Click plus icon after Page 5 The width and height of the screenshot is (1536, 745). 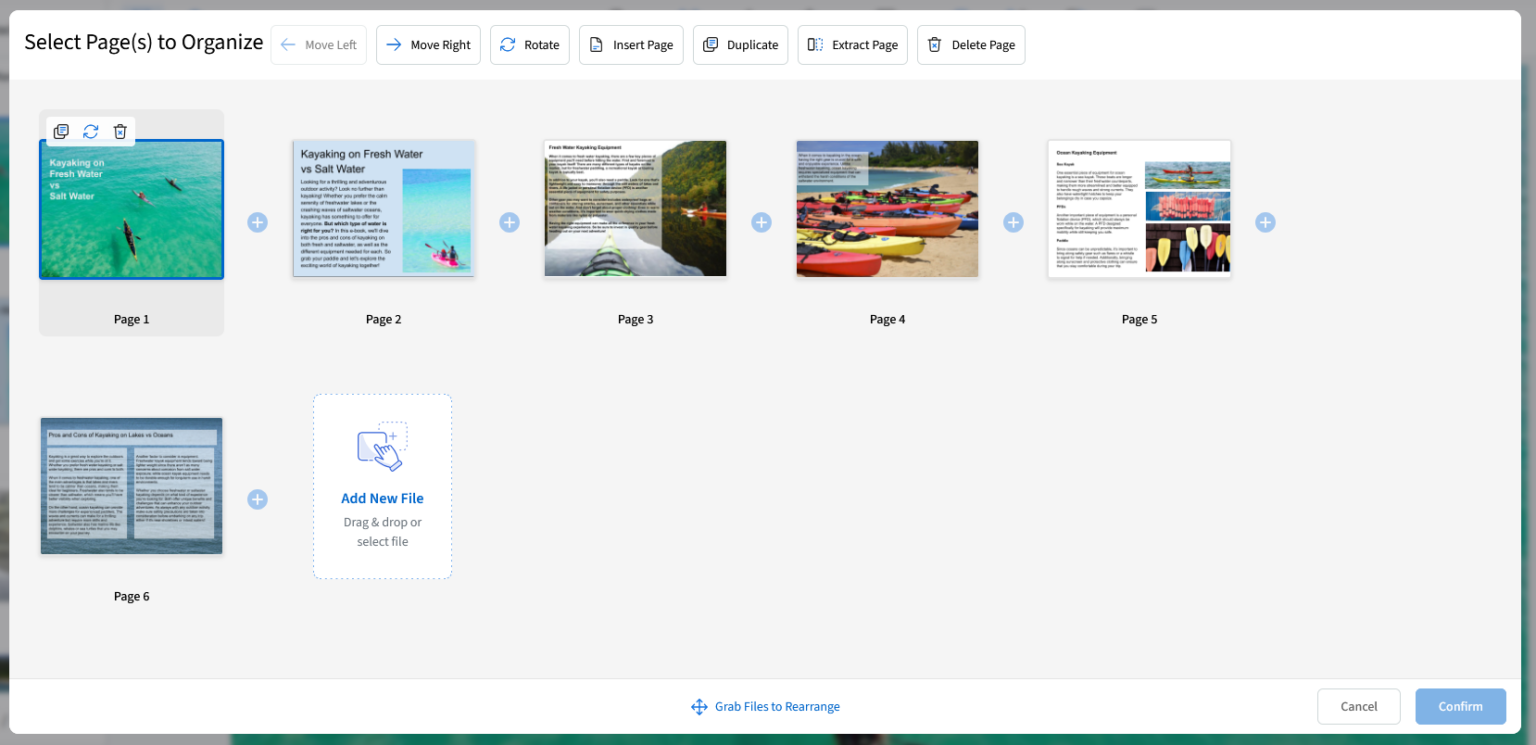pos(1266,222)
